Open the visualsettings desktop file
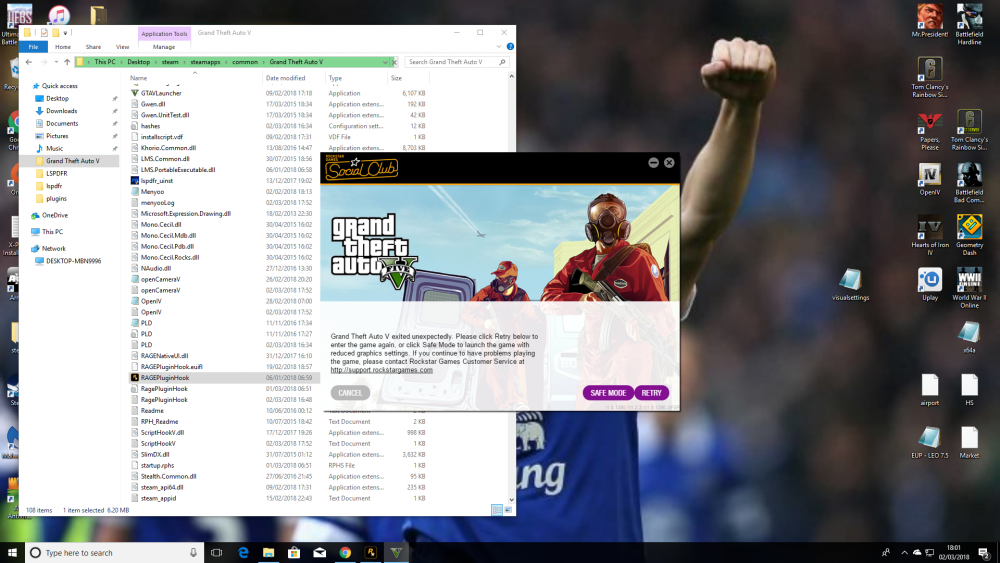This screenshot has height=563, width=1000. tap(850, 284)
